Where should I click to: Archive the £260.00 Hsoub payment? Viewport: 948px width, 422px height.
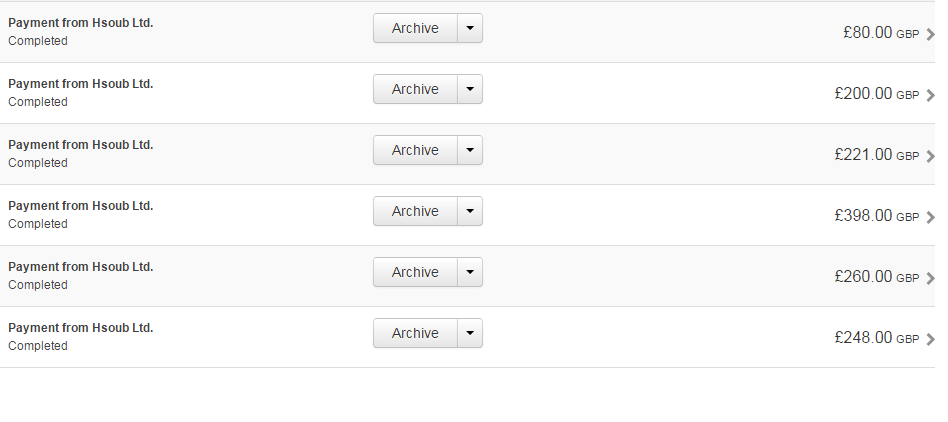click(415, 272)
